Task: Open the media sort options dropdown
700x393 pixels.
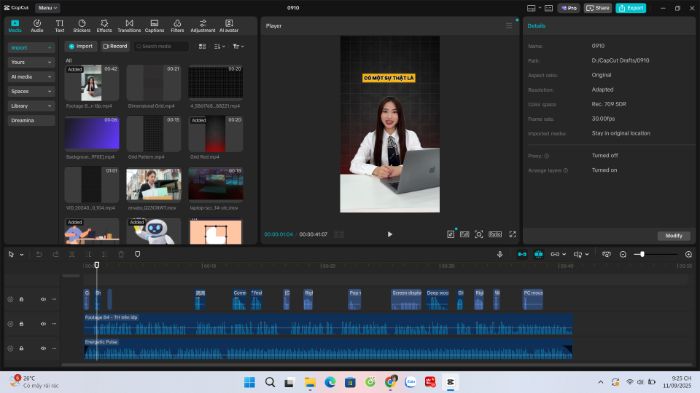Action: point(219,46)
